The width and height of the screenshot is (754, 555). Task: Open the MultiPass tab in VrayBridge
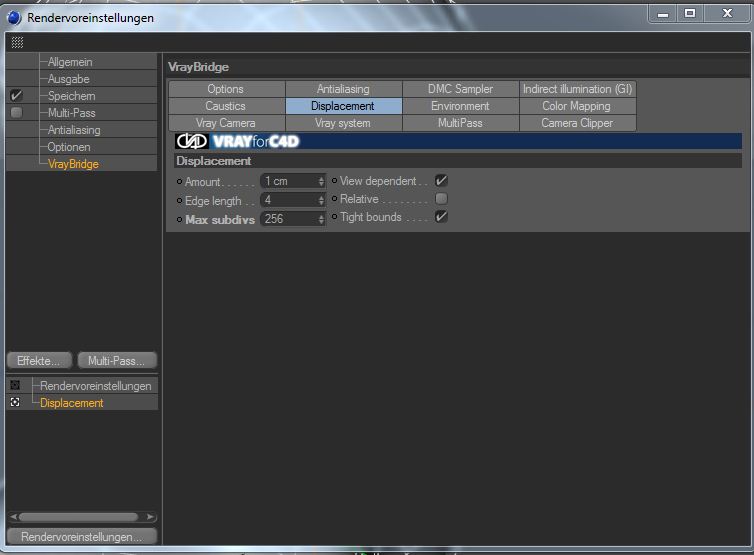point(461,123)
